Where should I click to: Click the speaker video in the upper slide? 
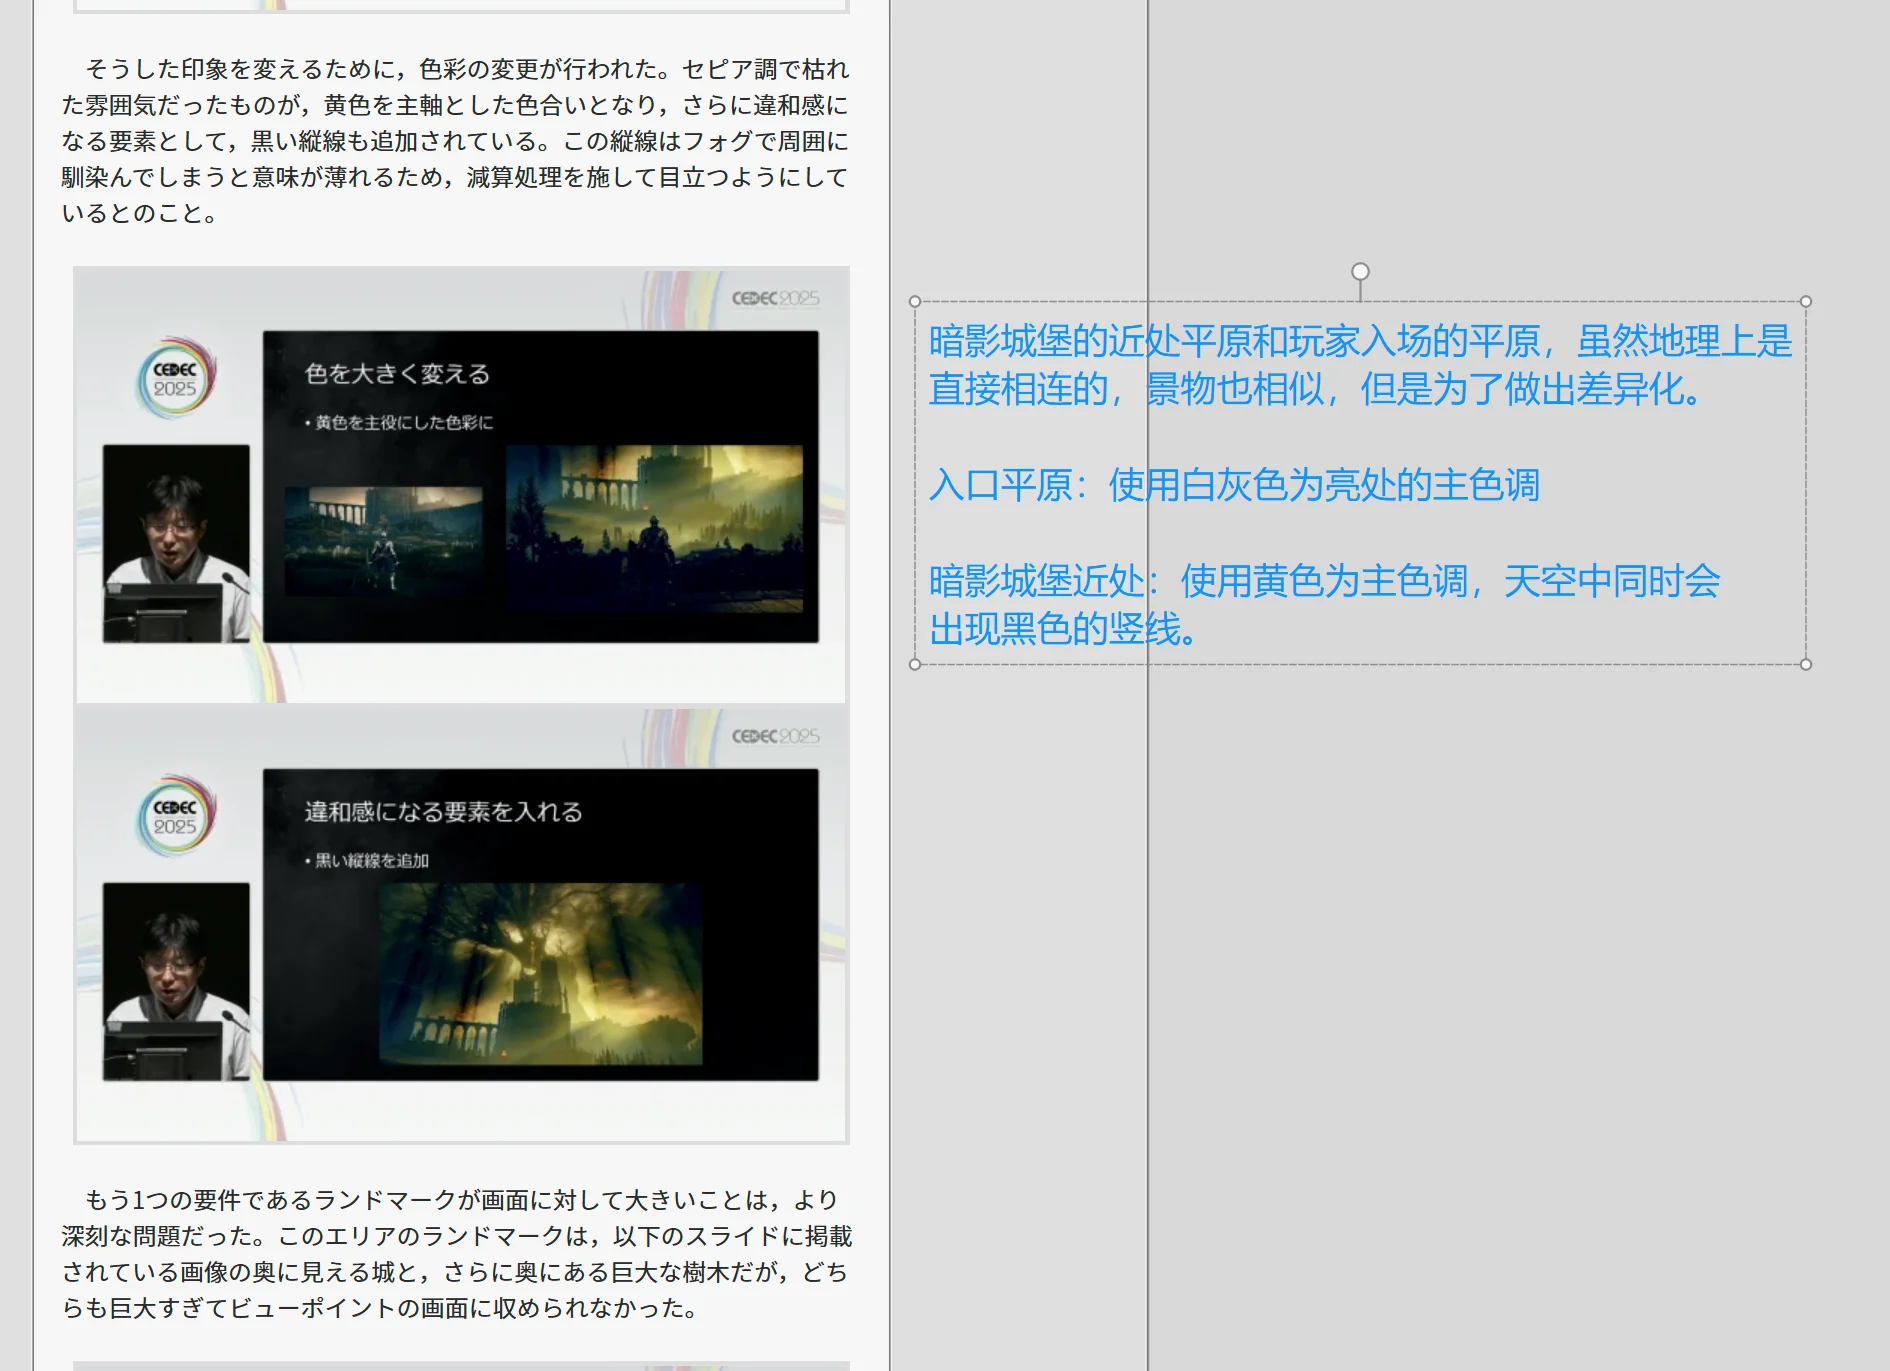point(176,543)
